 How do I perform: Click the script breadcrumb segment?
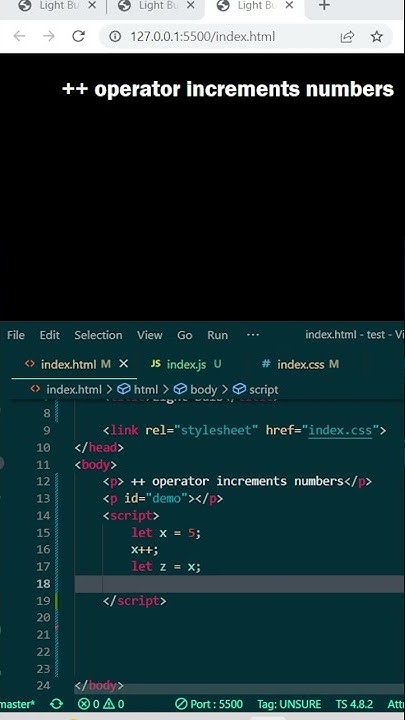264,389
